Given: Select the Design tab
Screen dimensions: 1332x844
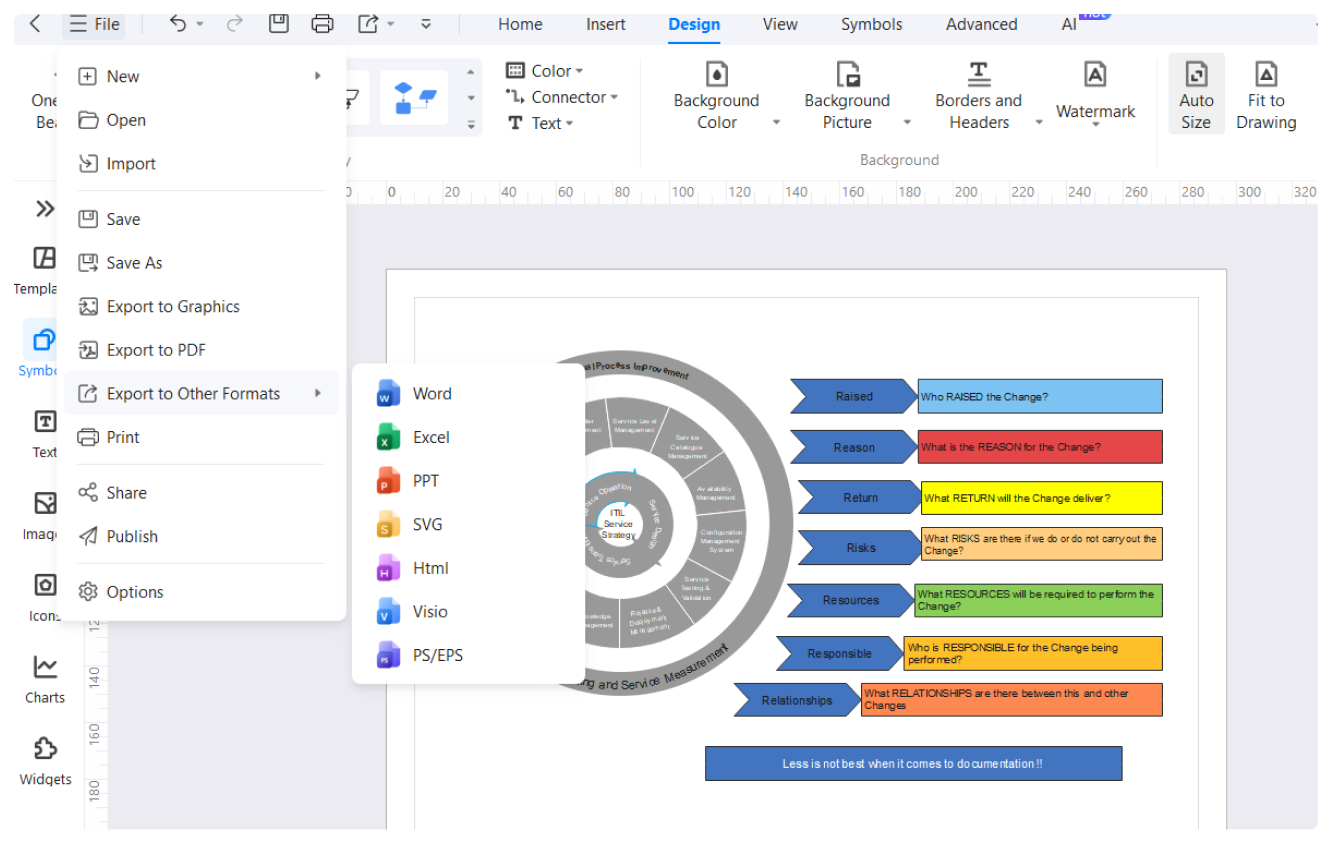Looking at the screenshot, I should point(694,24).
